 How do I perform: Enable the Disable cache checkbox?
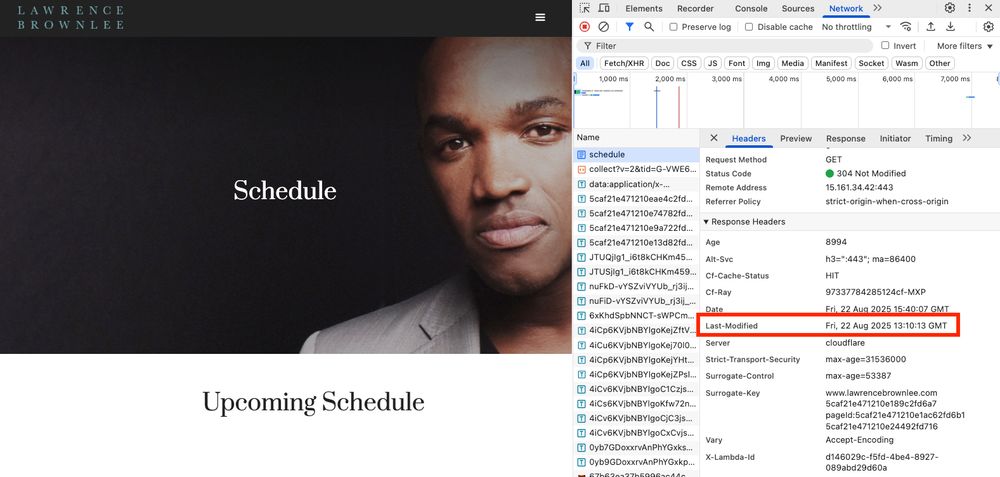[749, 27]
